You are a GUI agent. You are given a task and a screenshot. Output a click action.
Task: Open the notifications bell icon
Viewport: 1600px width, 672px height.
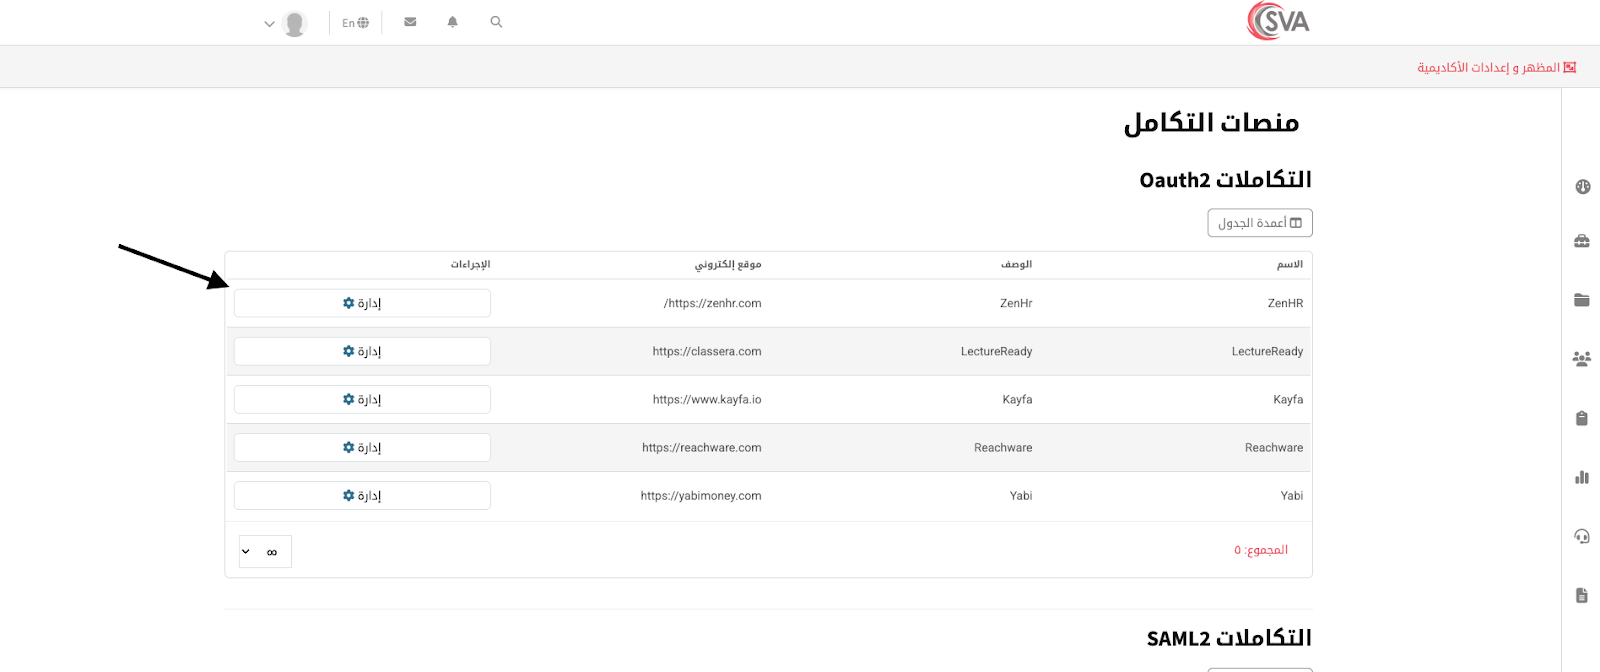click(x=452, y=22)
